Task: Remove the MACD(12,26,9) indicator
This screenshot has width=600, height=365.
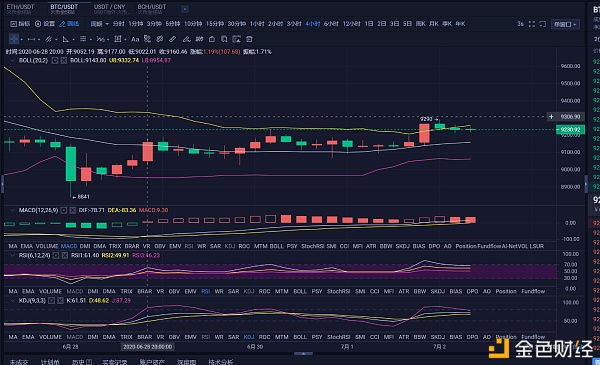Action: click(72, 210)
